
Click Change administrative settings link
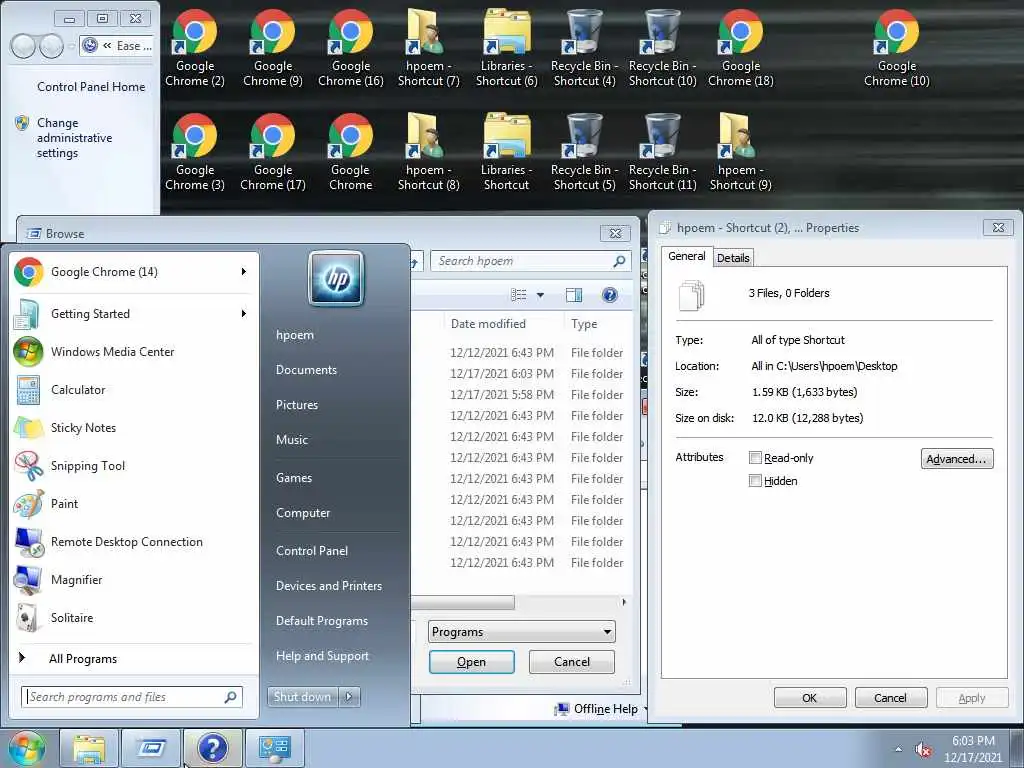pyautogui.click(x=74, y=138)
